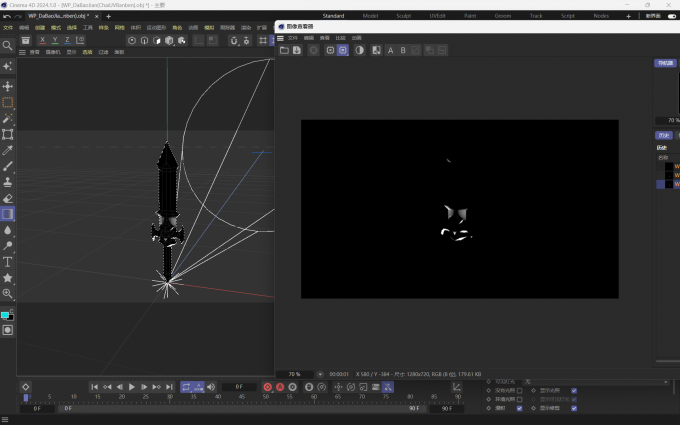Toggle the autokeying A button
This screenshot has height=425, width=680.
pos(280,387)
